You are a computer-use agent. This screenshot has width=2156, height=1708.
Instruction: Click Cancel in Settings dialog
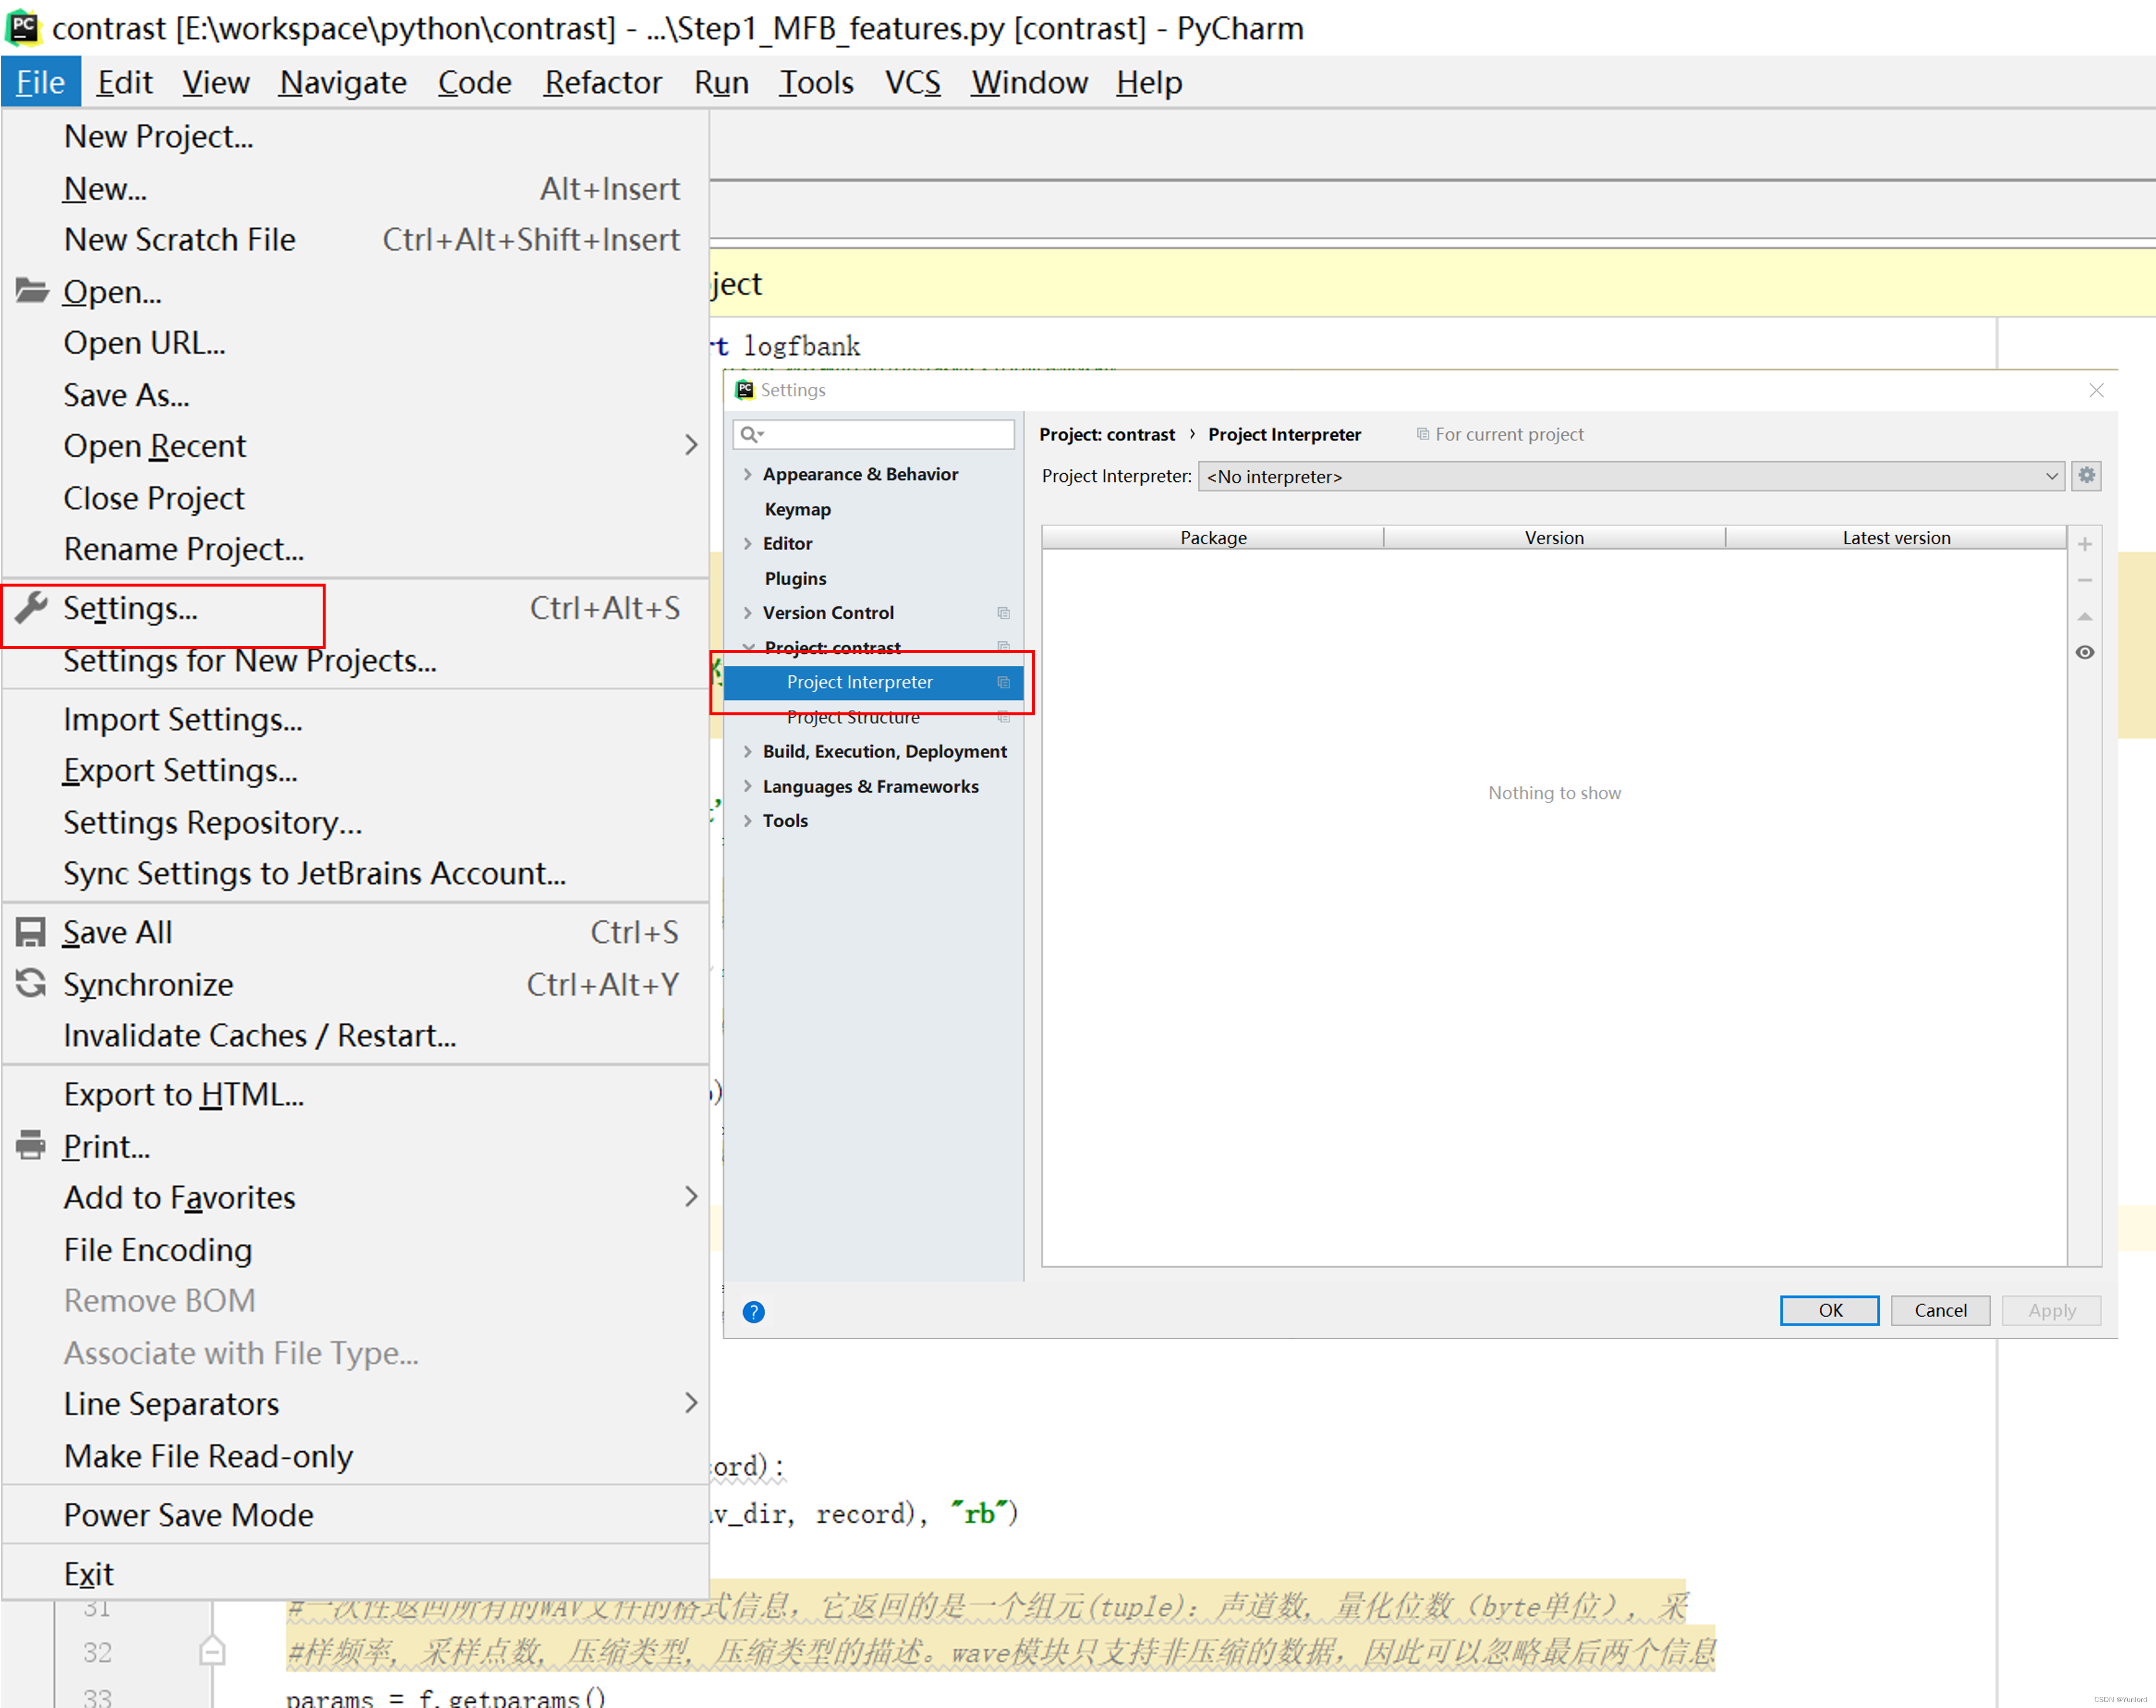tap(1940, 1311)
